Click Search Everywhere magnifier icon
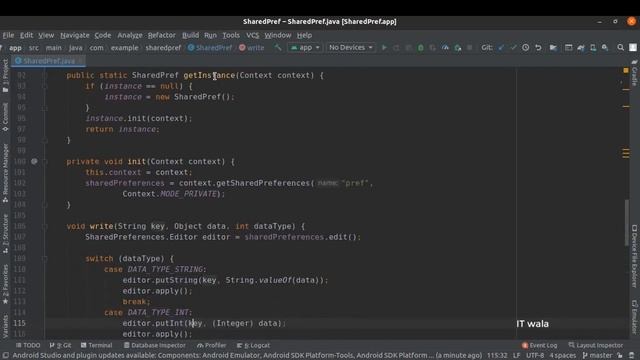The image size is (640, 360). point(620,48)
